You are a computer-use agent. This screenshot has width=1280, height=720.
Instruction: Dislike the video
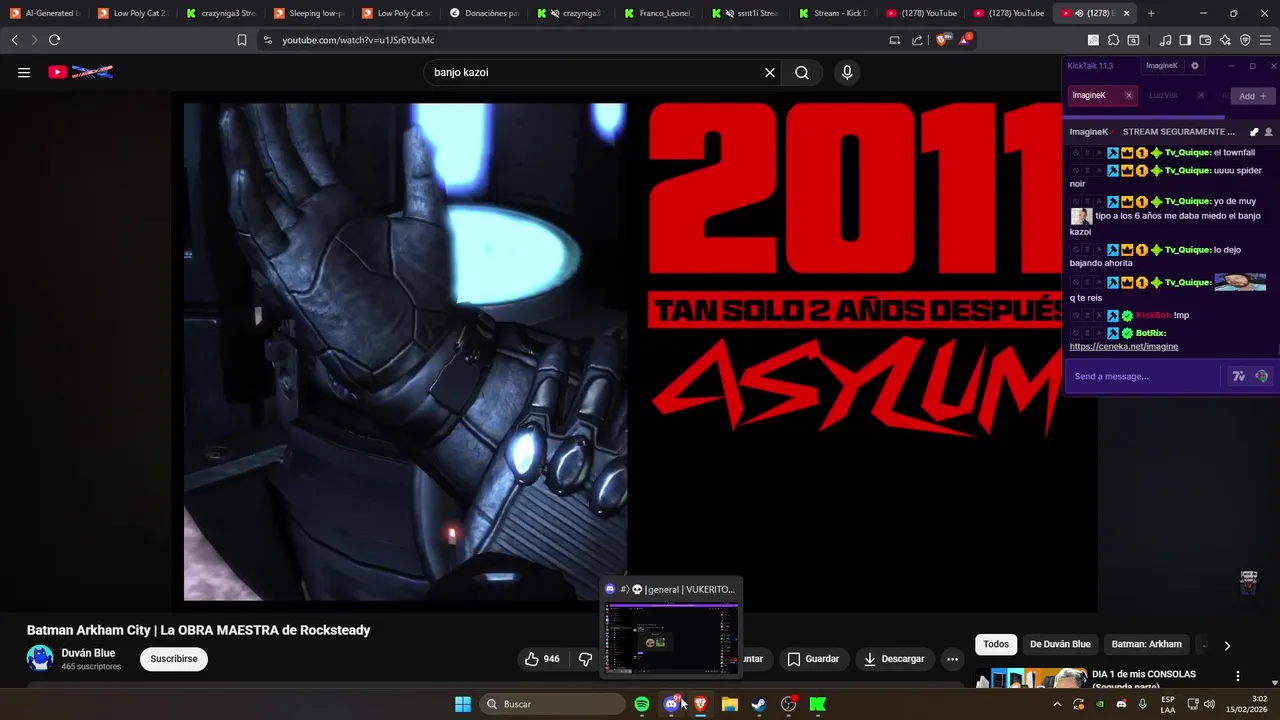(x=585, y=659)
